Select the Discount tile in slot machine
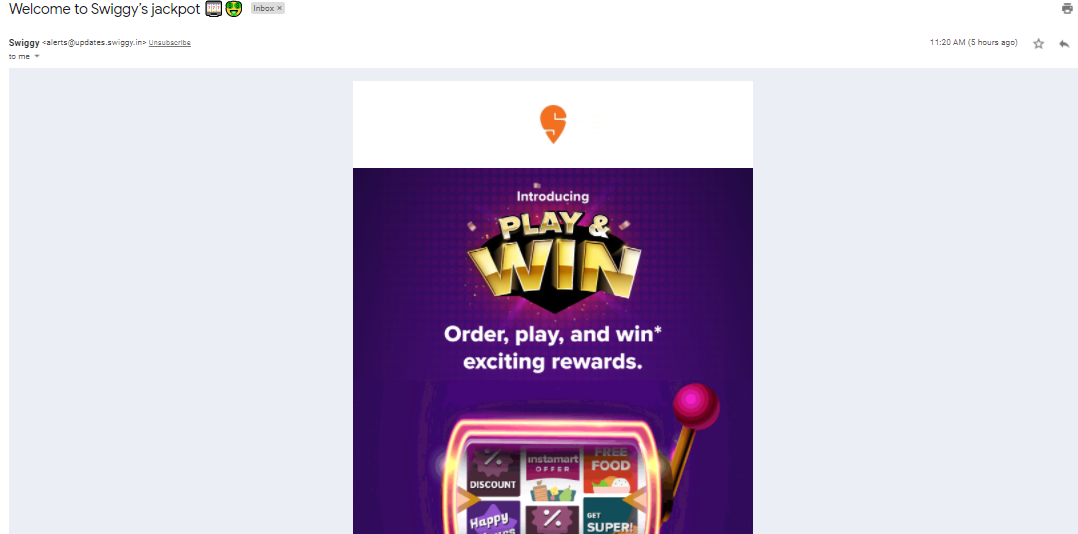The height and width of the screenshot is (534, 1078). point(493,471)
